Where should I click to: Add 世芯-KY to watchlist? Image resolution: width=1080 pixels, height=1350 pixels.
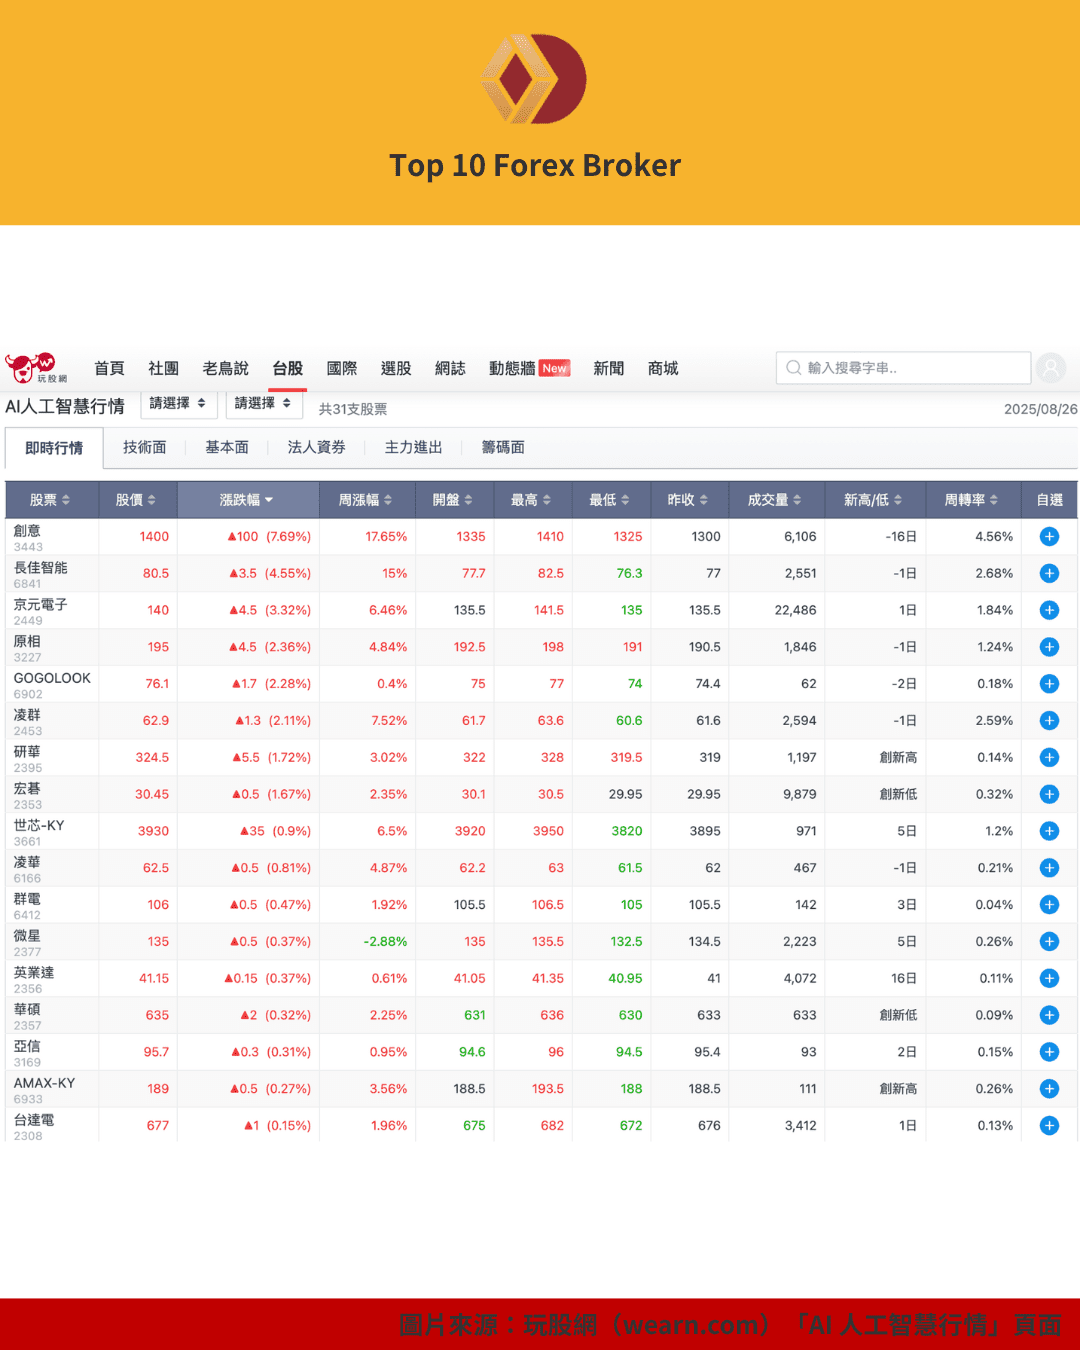pyautogui.click(x=1049, y=831)
